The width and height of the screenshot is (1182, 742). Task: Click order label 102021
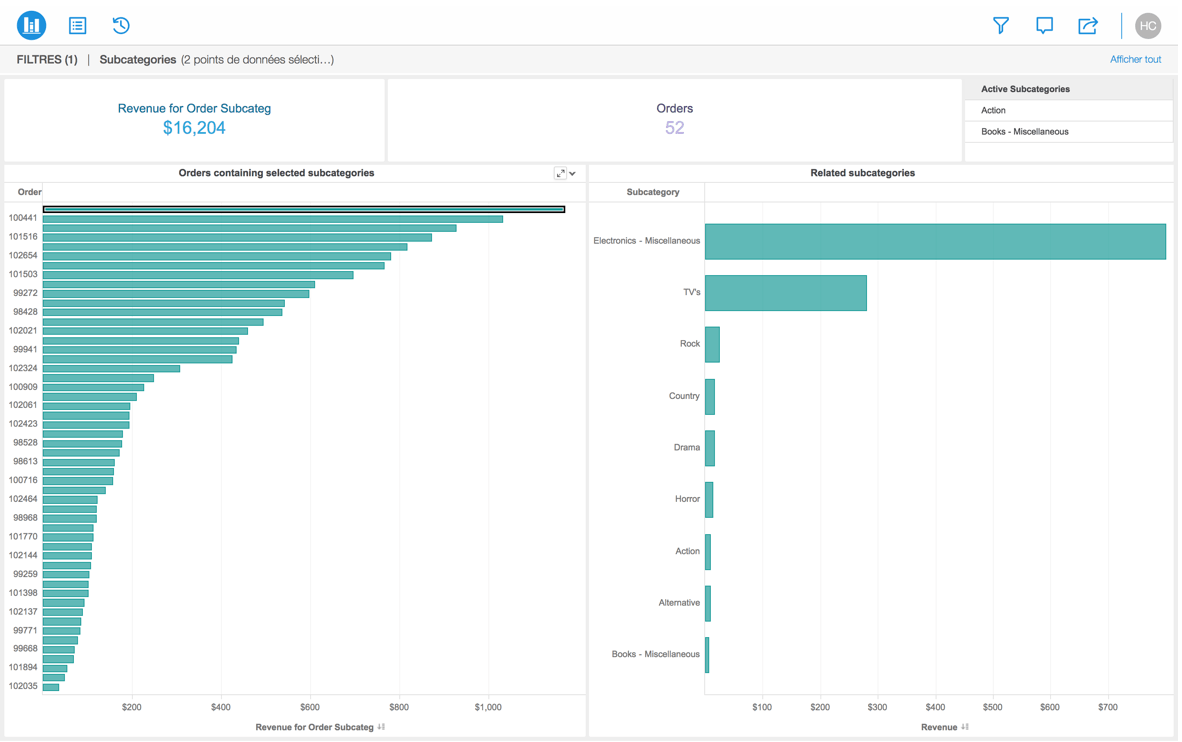pos(23,330)
